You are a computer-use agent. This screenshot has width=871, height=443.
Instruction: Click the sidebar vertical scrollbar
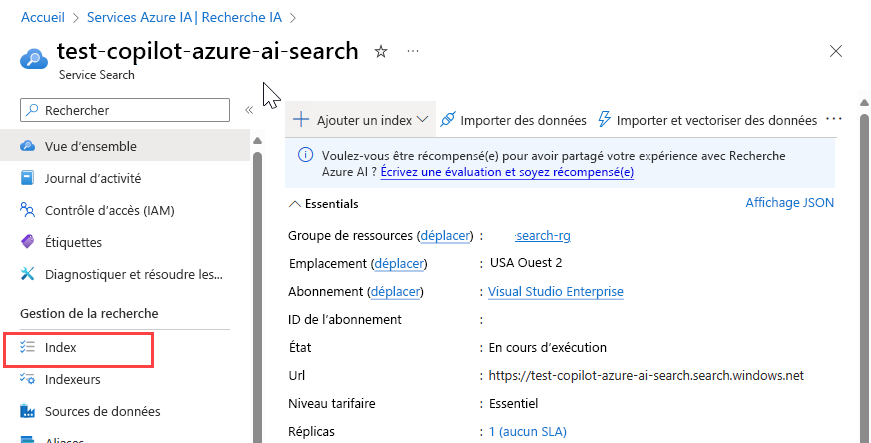[257, 297]
